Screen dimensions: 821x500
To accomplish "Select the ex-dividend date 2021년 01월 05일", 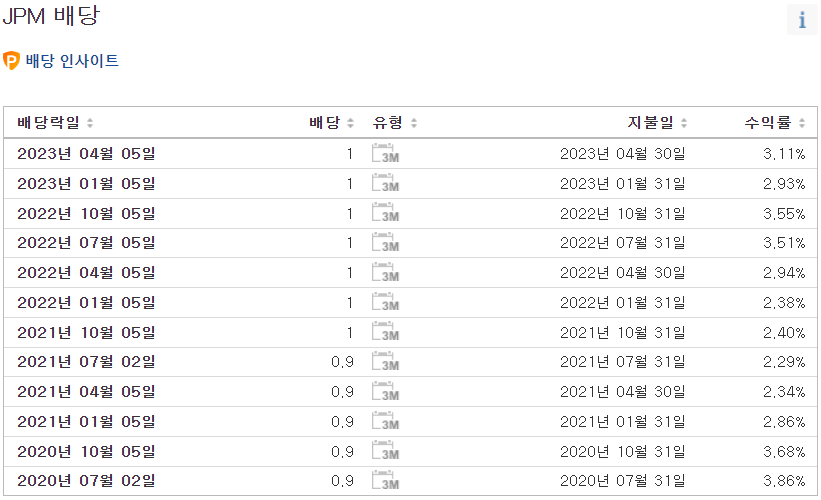I will [x=86, y=421].
